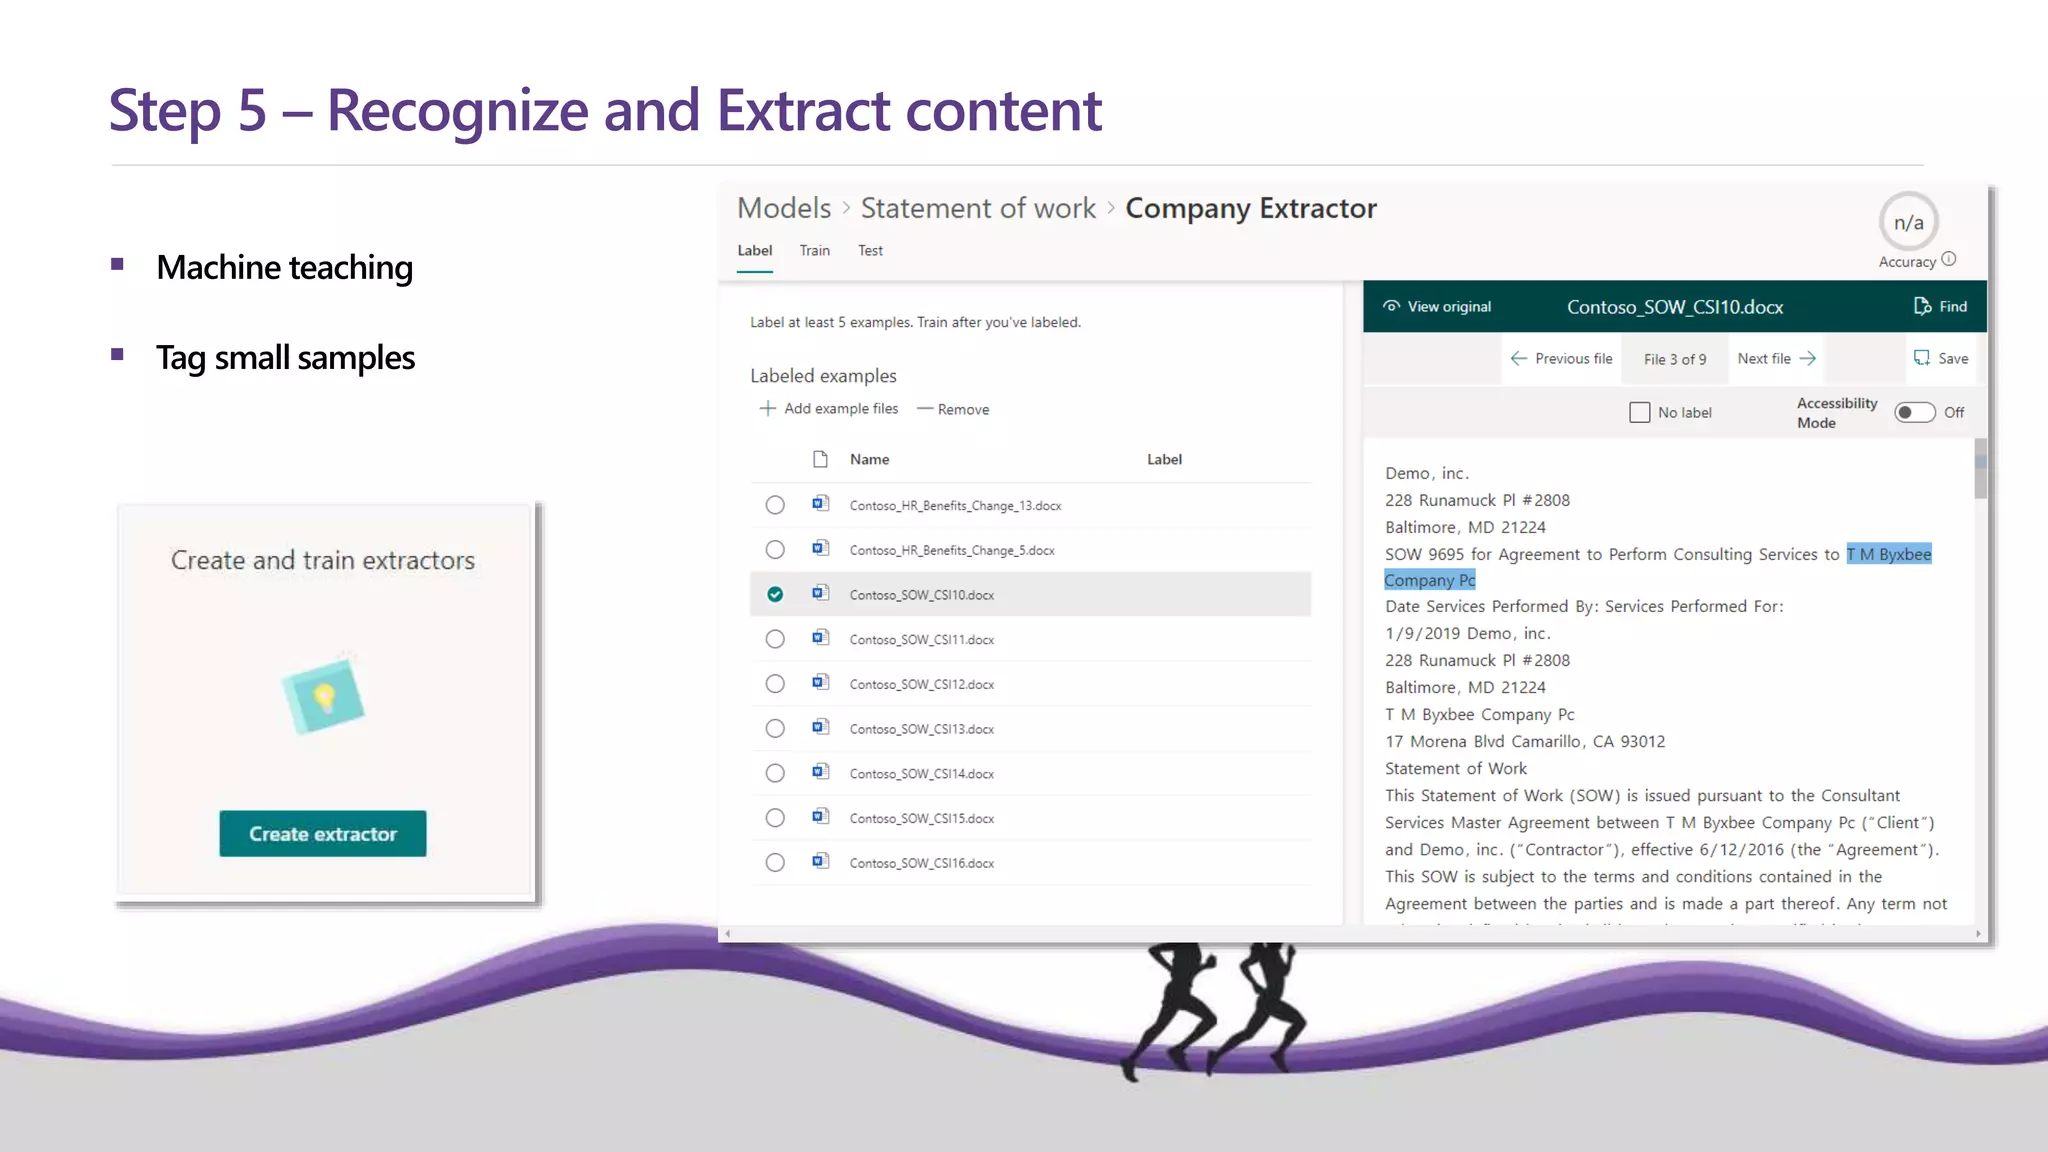Click Previous file text
The width and height of the screenshot is (2048, 1152).
coord(1574,358)
